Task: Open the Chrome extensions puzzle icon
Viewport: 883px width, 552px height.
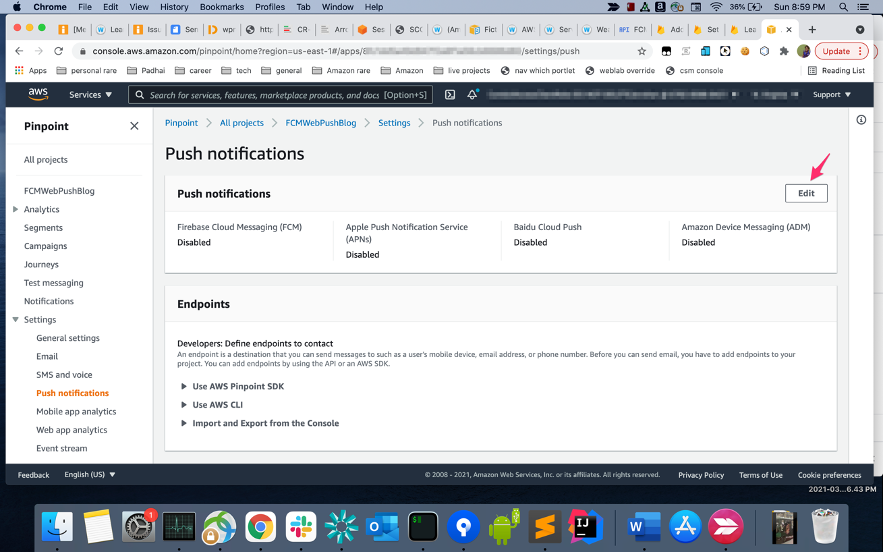Action: click(784, 51)
